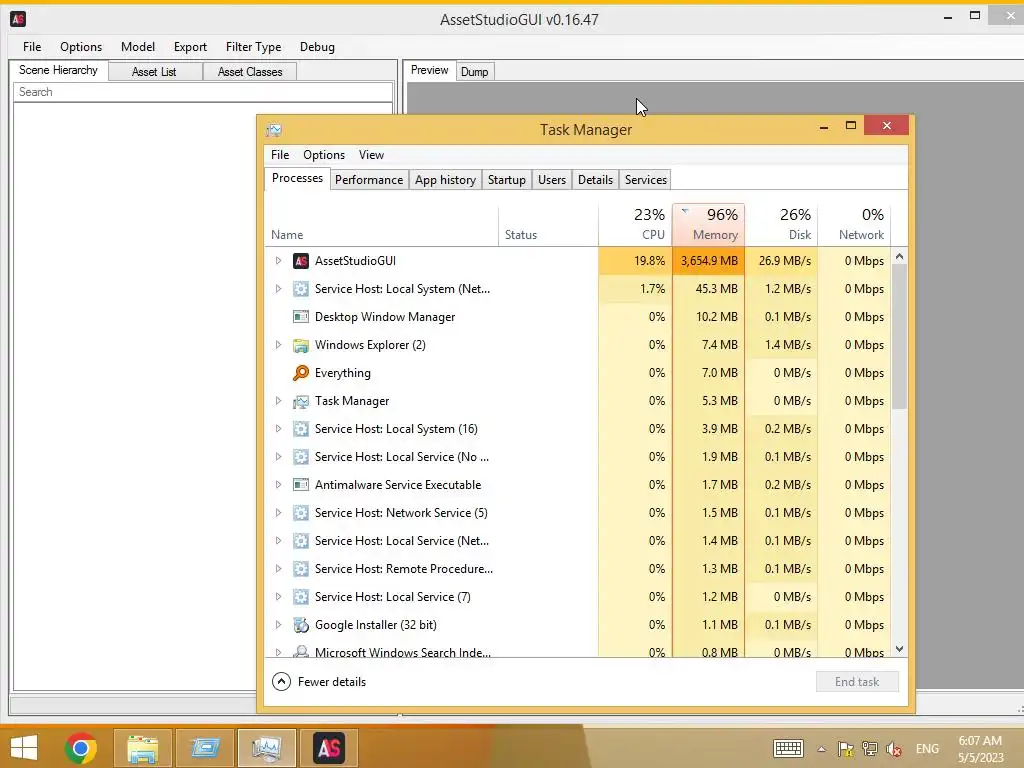Sort processes by Network column header

click(854, 224)
